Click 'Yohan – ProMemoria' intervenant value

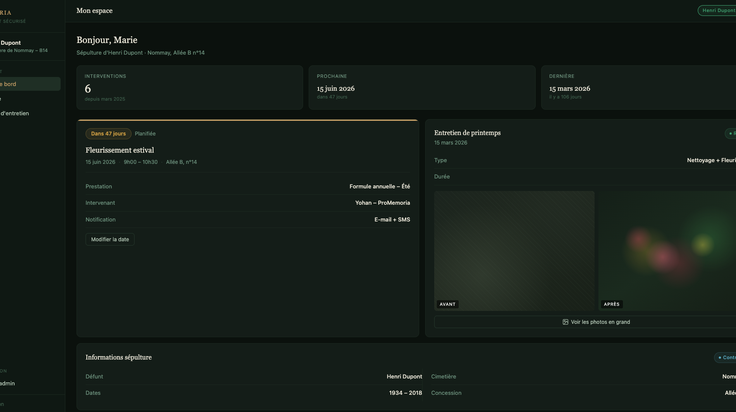pyautogui.click(x=383, y=203)
